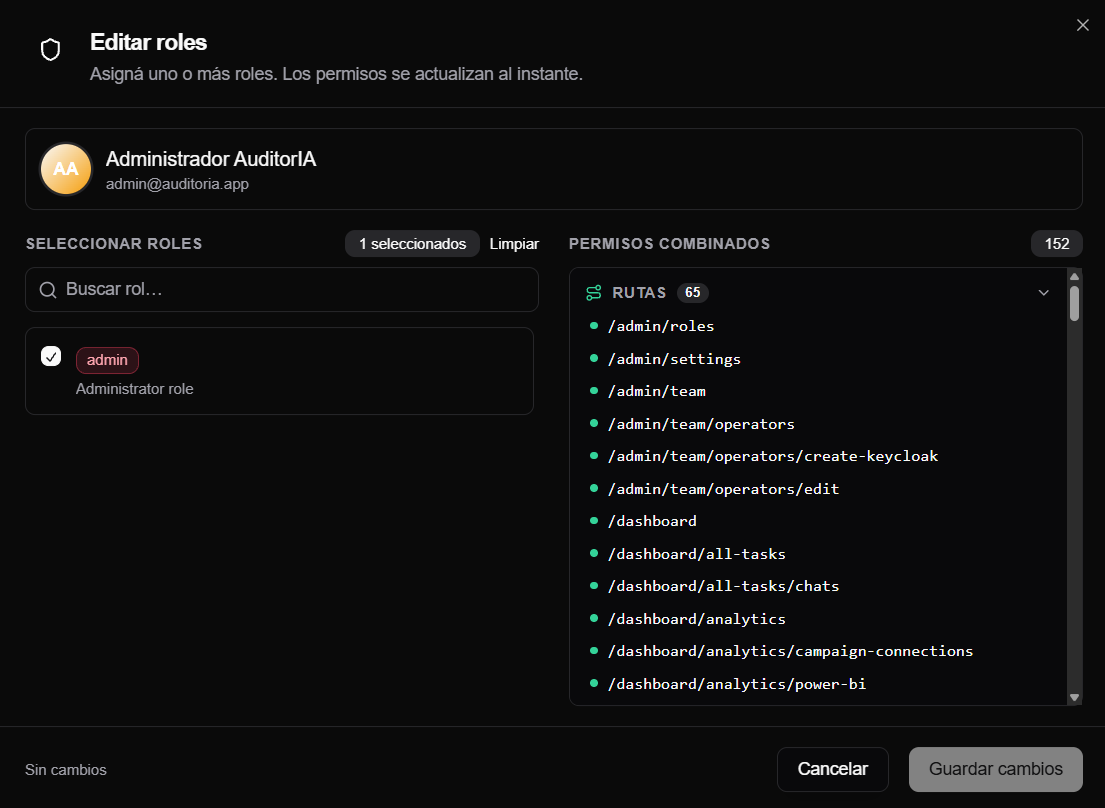Click the RUTAS section label
This screenshot has width=1105, height=808.
pos(638,292)
